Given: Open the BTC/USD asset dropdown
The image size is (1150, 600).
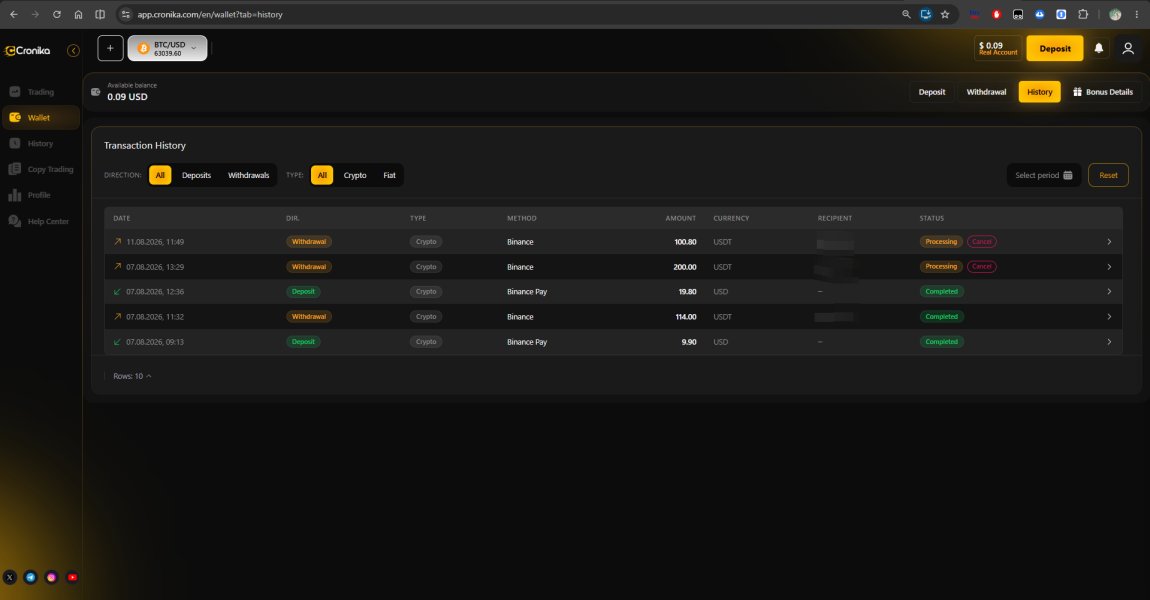Looking at the screenshot, I should [x=167, y=48].
